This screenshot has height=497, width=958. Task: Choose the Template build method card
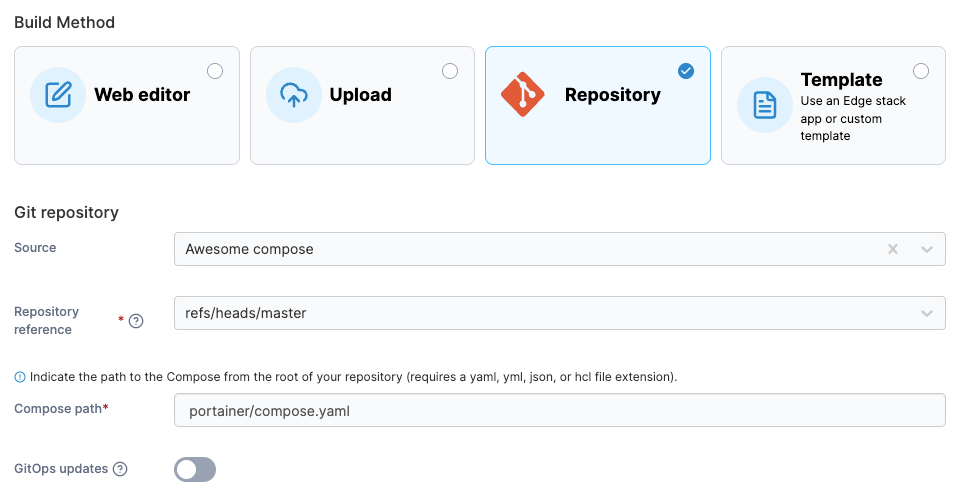(833, 105)
